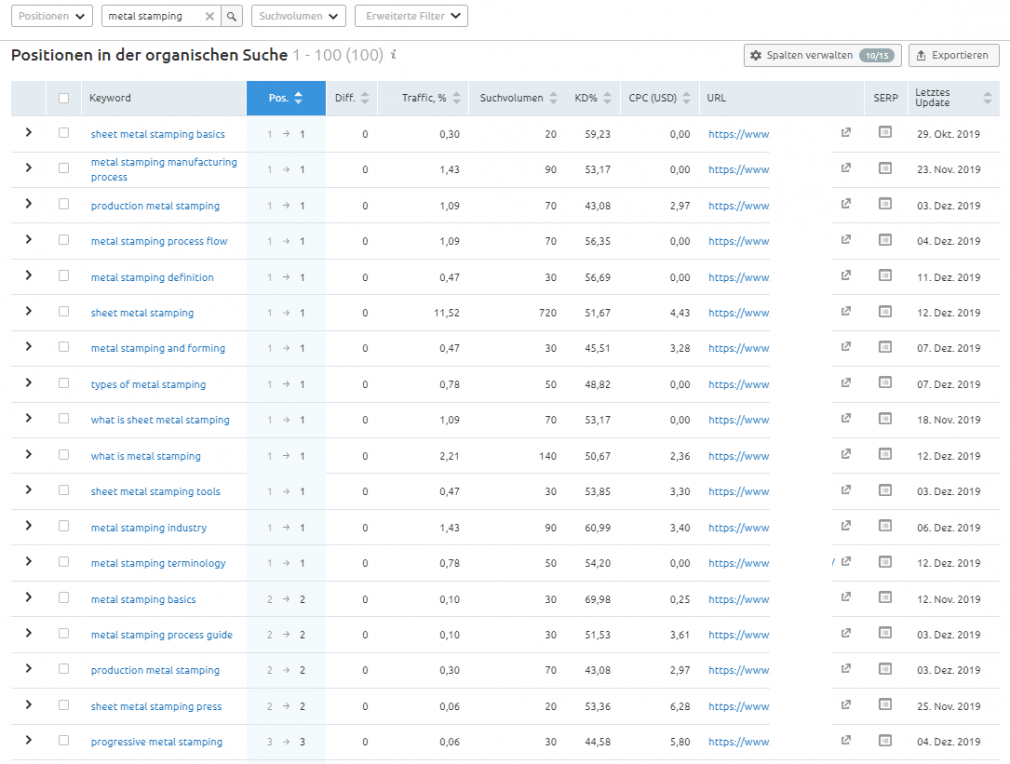Expand the production metal stamping position 1 row
1010x764 pixels.
28,204
